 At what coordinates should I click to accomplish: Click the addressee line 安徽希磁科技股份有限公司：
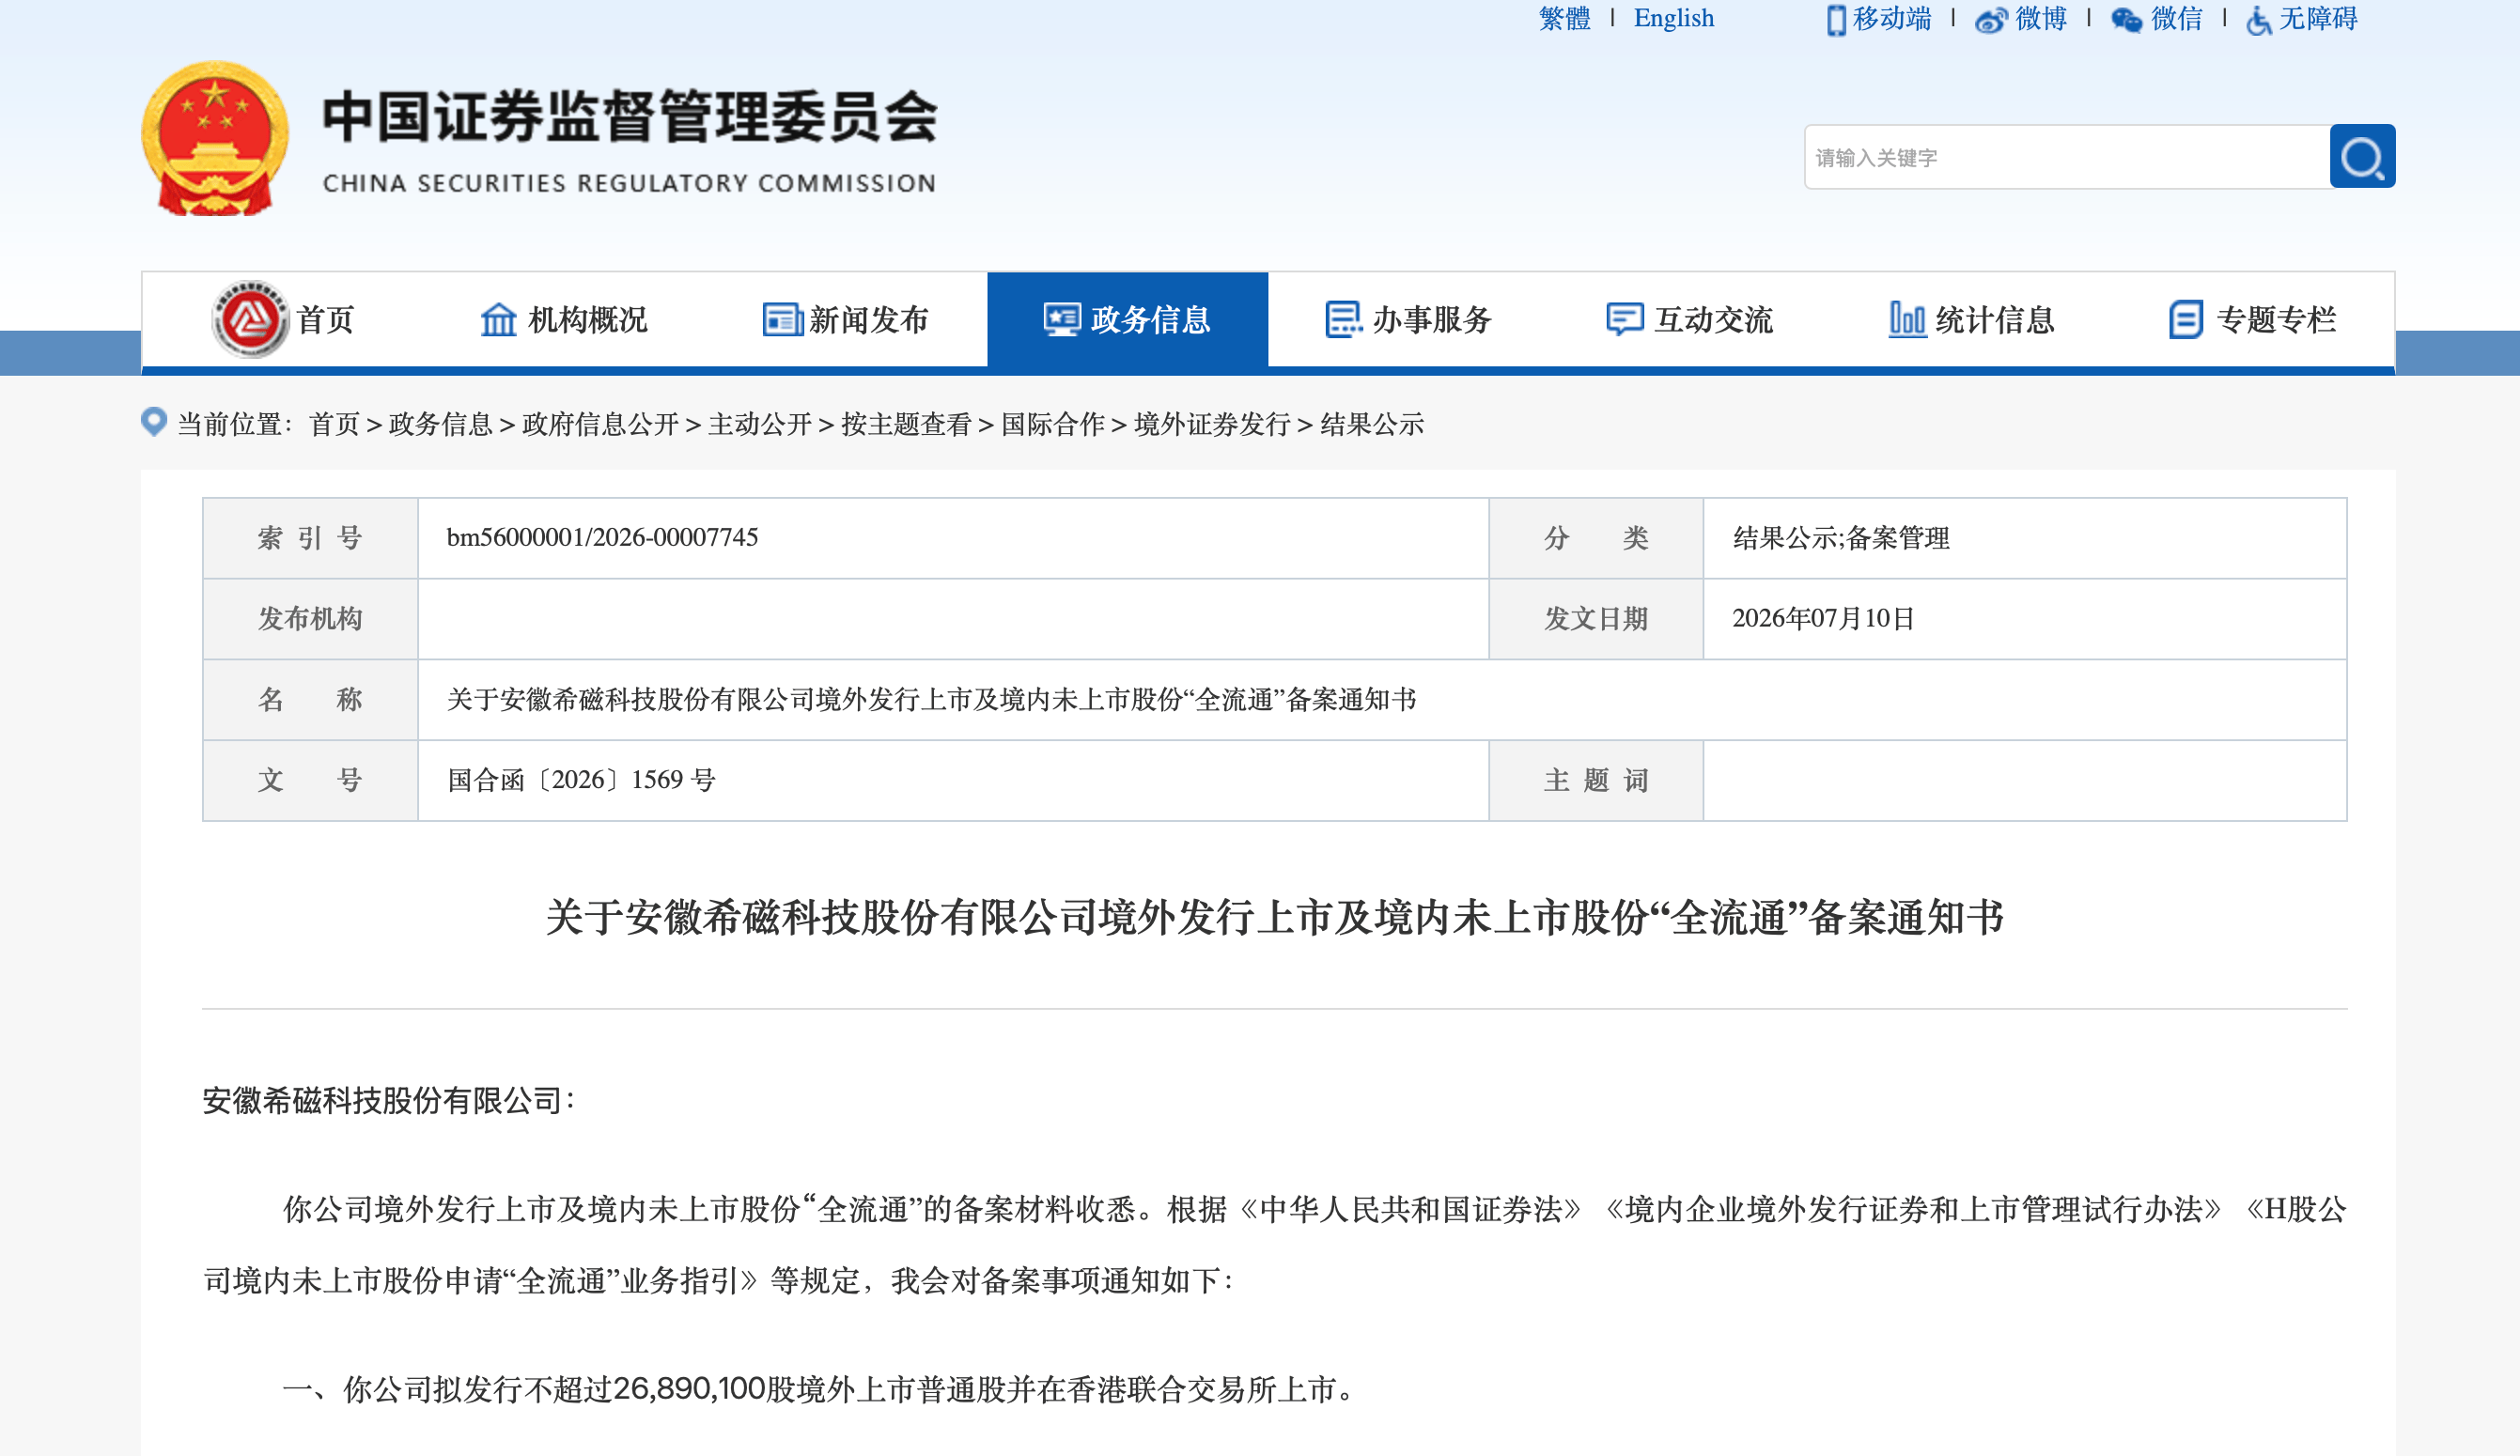pos(391,1101)
